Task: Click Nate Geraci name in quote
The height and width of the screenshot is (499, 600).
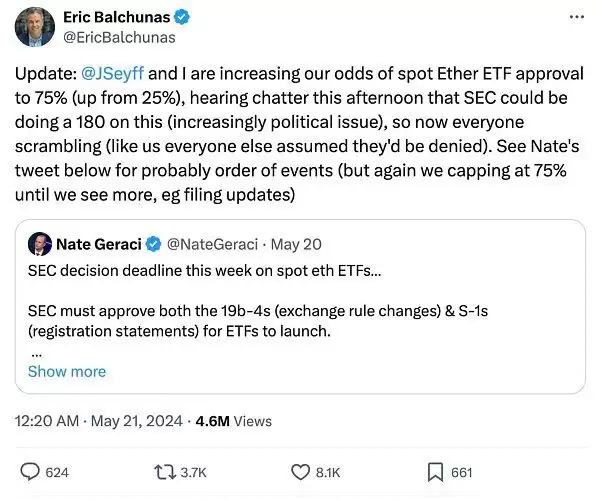Action: tap(99, 243)
